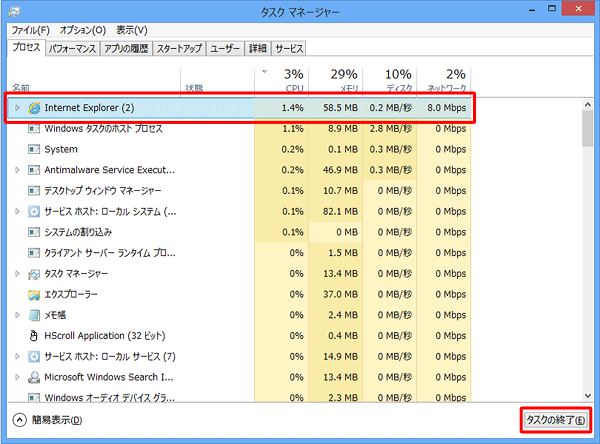
Task: Click the タスク マネージャー process icon
Action: tap(34, 274)
